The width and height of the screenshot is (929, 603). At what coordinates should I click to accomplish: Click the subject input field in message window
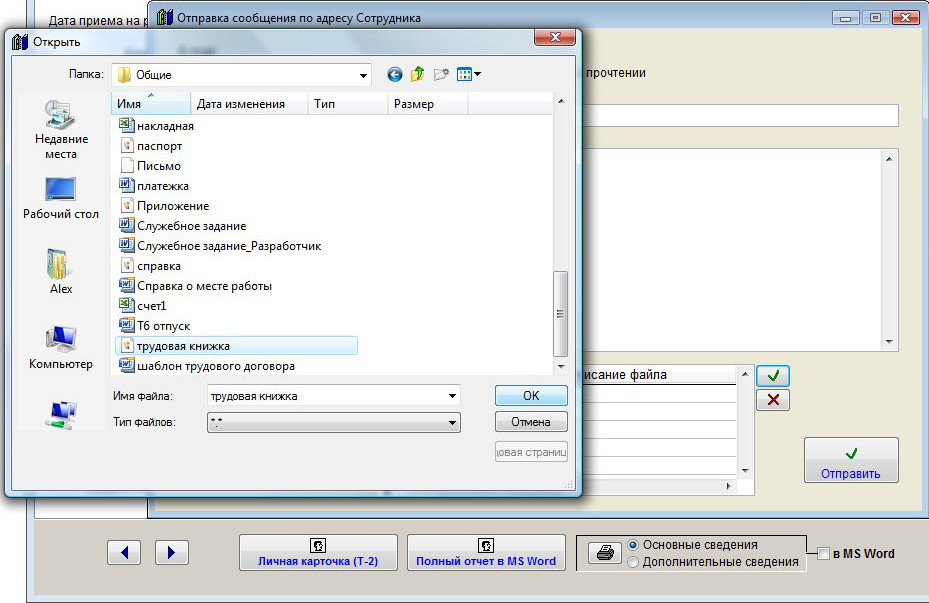point(741,115)
